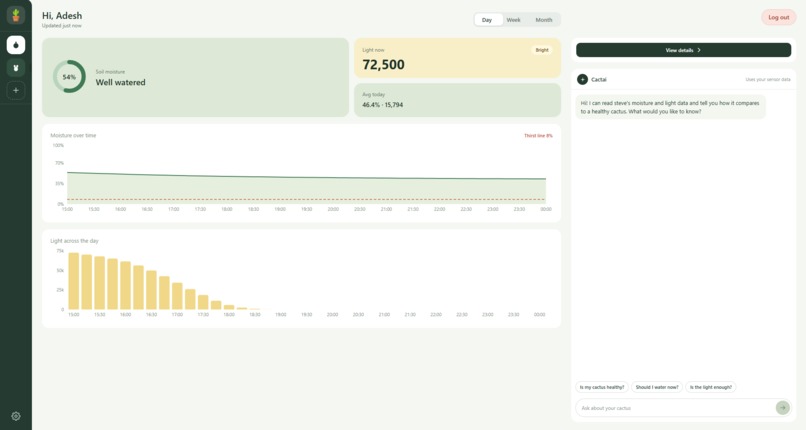Click the cactus pot logo icon

pos(16,15)
